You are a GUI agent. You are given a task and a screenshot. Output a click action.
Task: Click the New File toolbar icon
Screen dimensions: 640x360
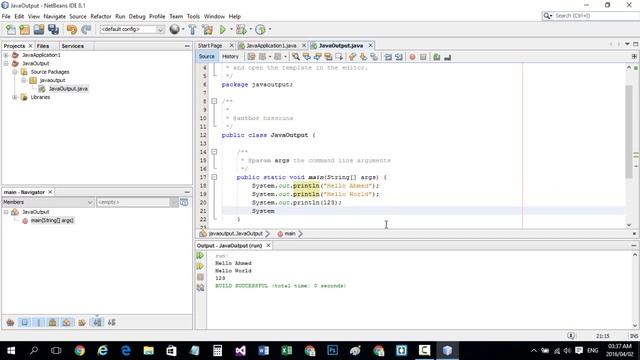click(x=11, y=29)
